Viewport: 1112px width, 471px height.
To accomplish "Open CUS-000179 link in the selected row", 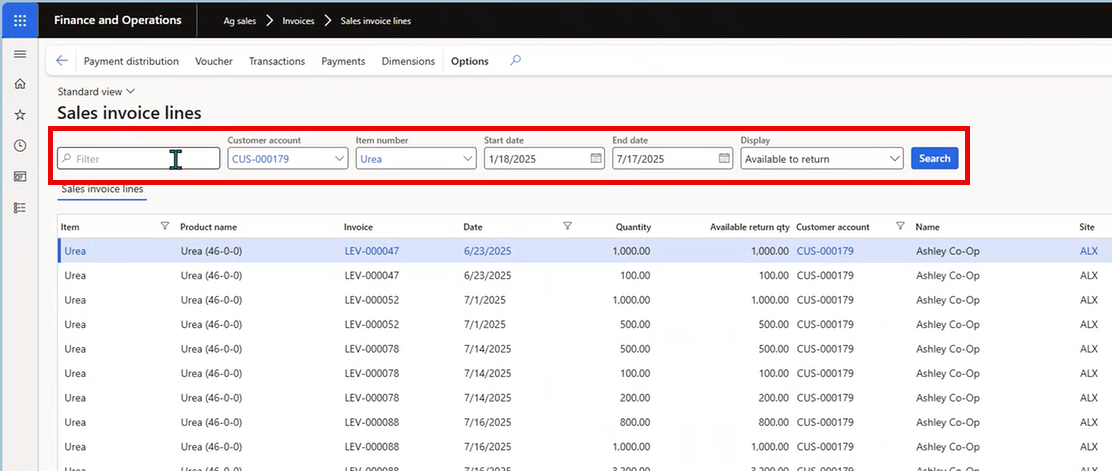I will pyautogui.click(x=825, y=251).
